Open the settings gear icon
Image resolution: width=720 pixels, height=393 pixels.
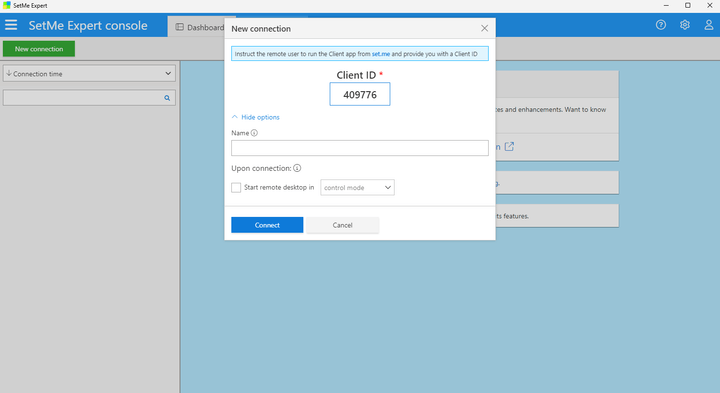tap(685, 25)
